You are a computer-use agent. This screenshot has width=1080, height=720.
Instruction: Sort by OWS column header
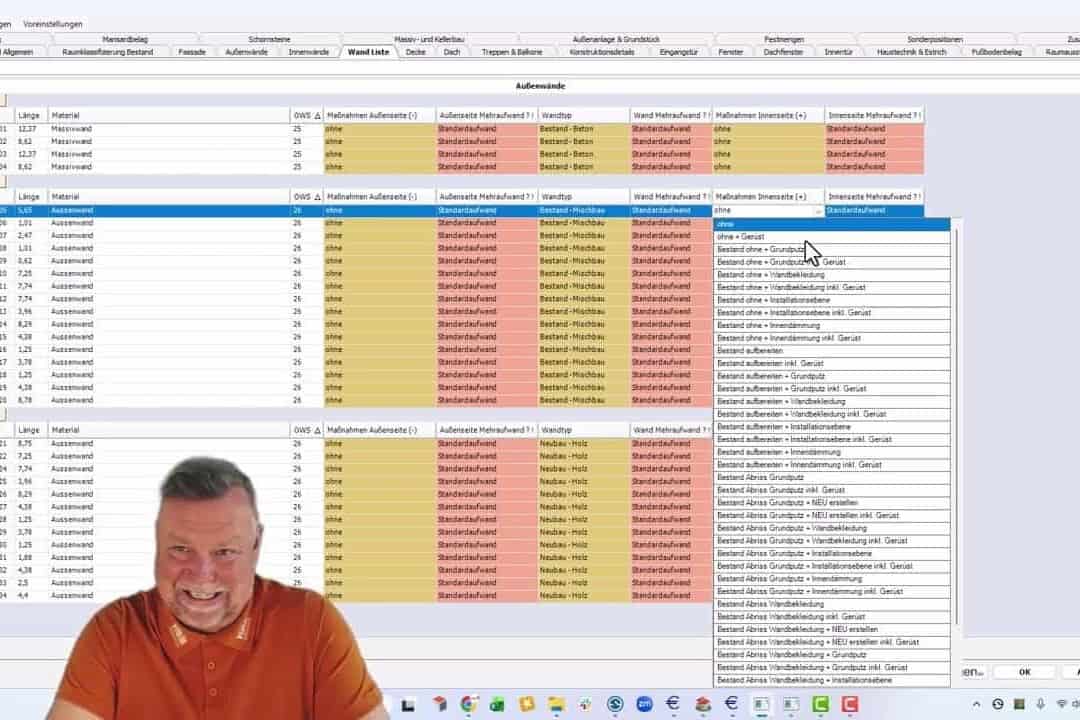(305, 115)
